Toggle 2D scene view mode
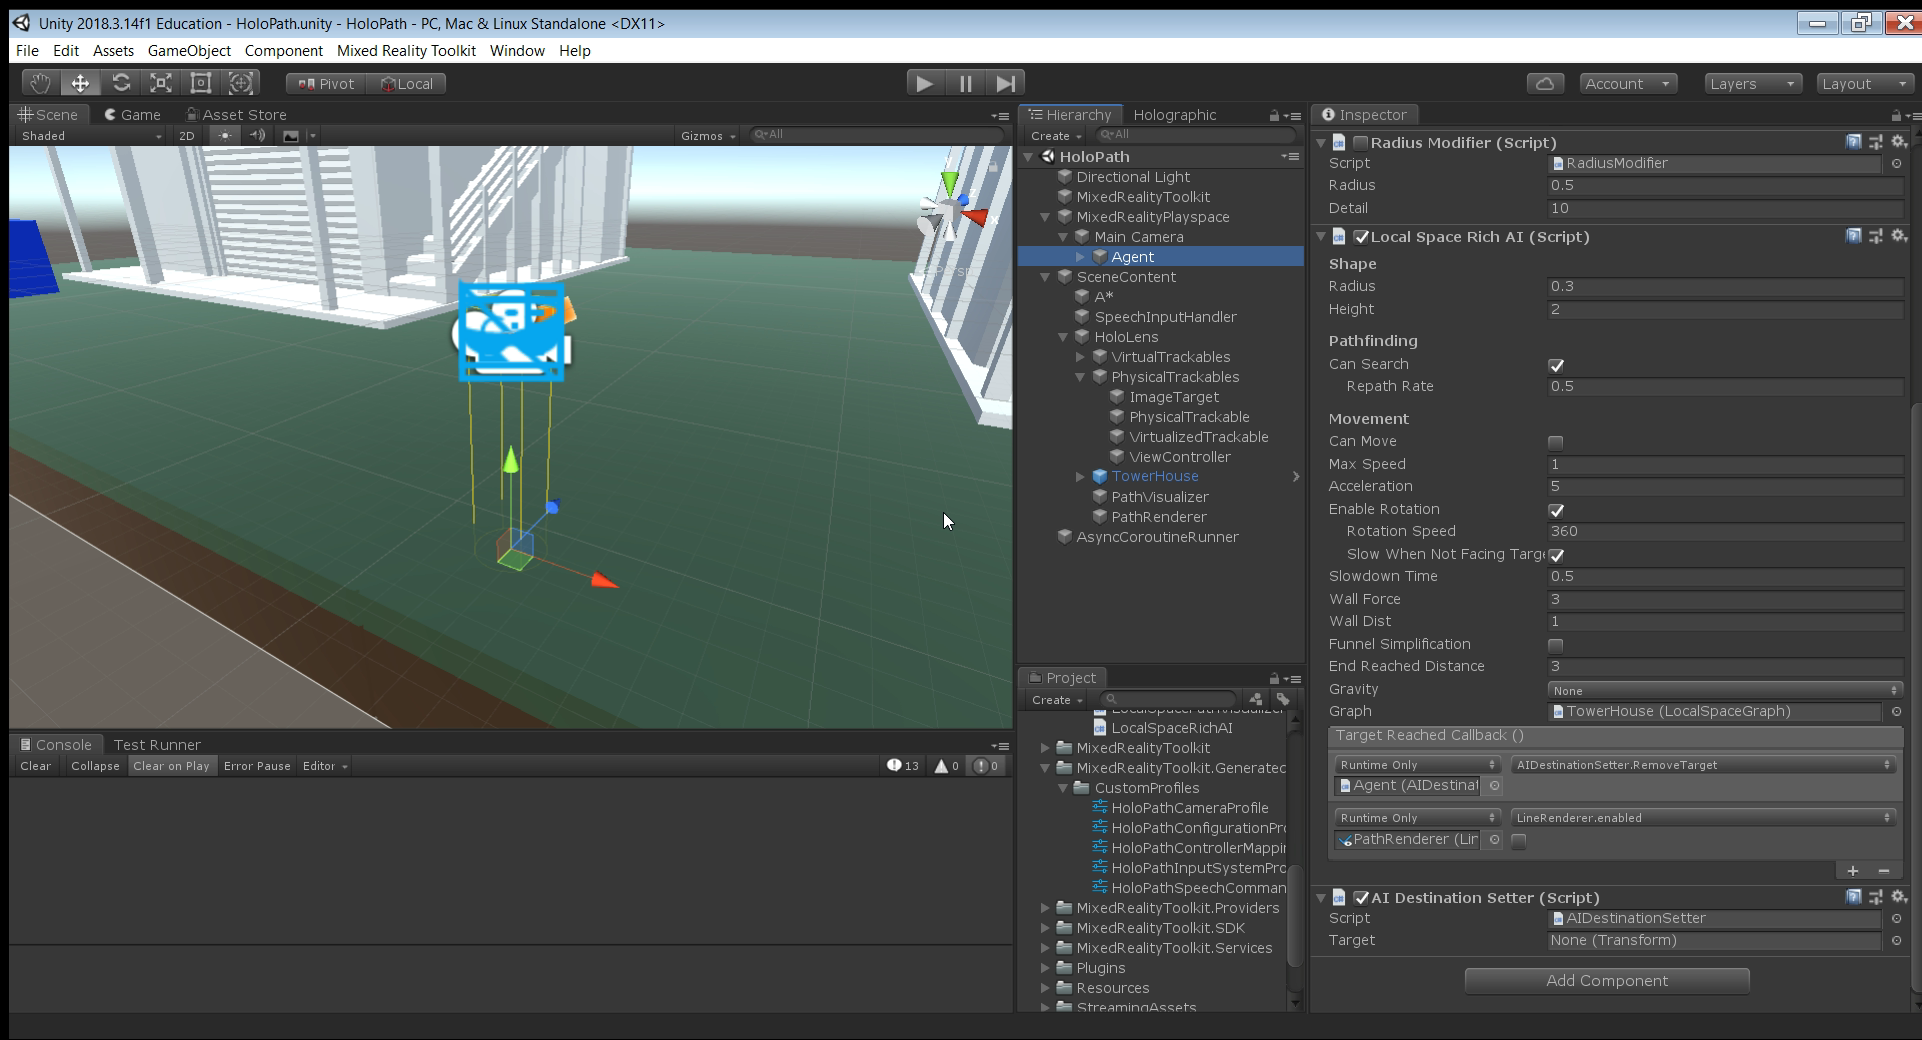This screenshot has width=1922, height=1040. (x=187, y=136)
